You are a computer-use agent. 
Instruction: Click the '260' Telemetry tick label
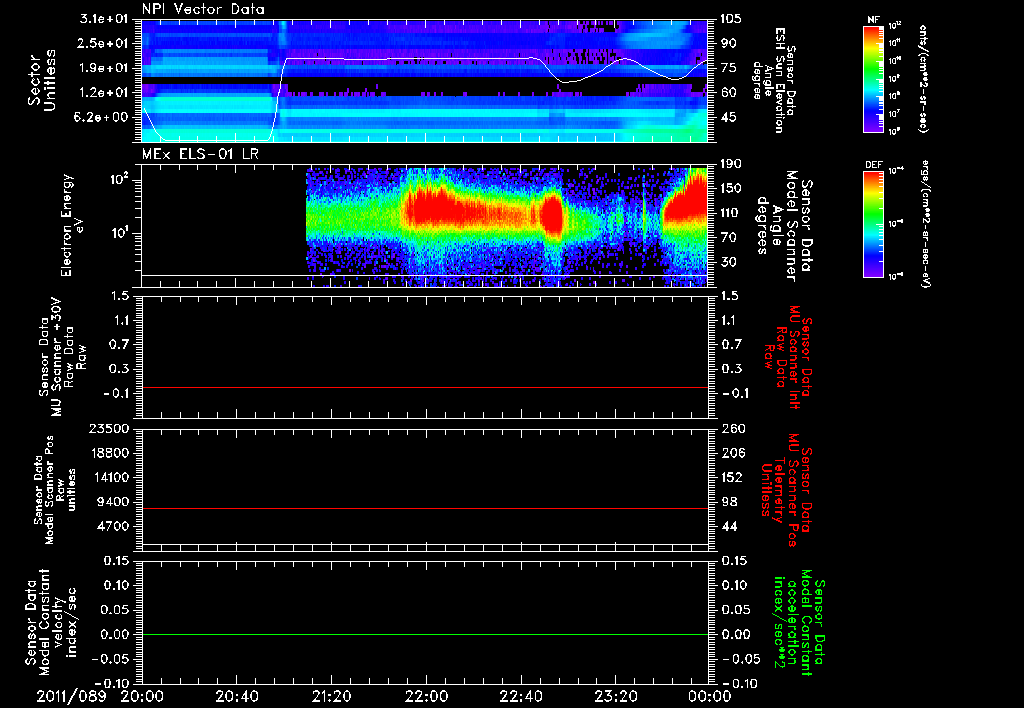click(731, 428)
